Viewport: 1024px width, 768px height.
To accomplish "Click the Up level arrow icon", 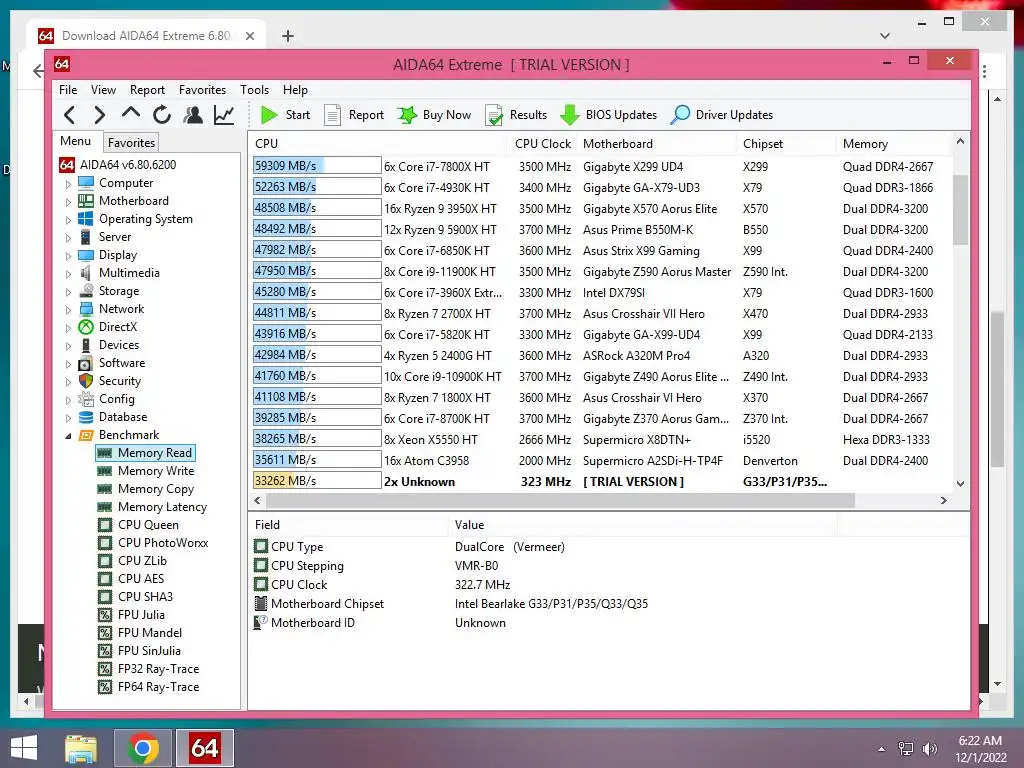I will (131, 114).
